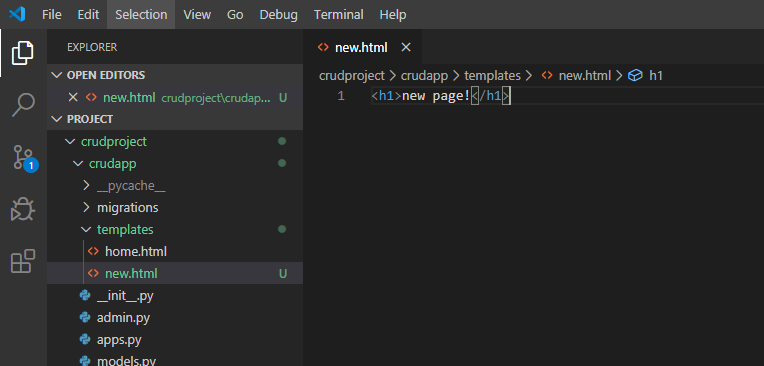Click the modified dot beside crudproject
This screenshot has height=366, width=764.
[x=282, y=141]
